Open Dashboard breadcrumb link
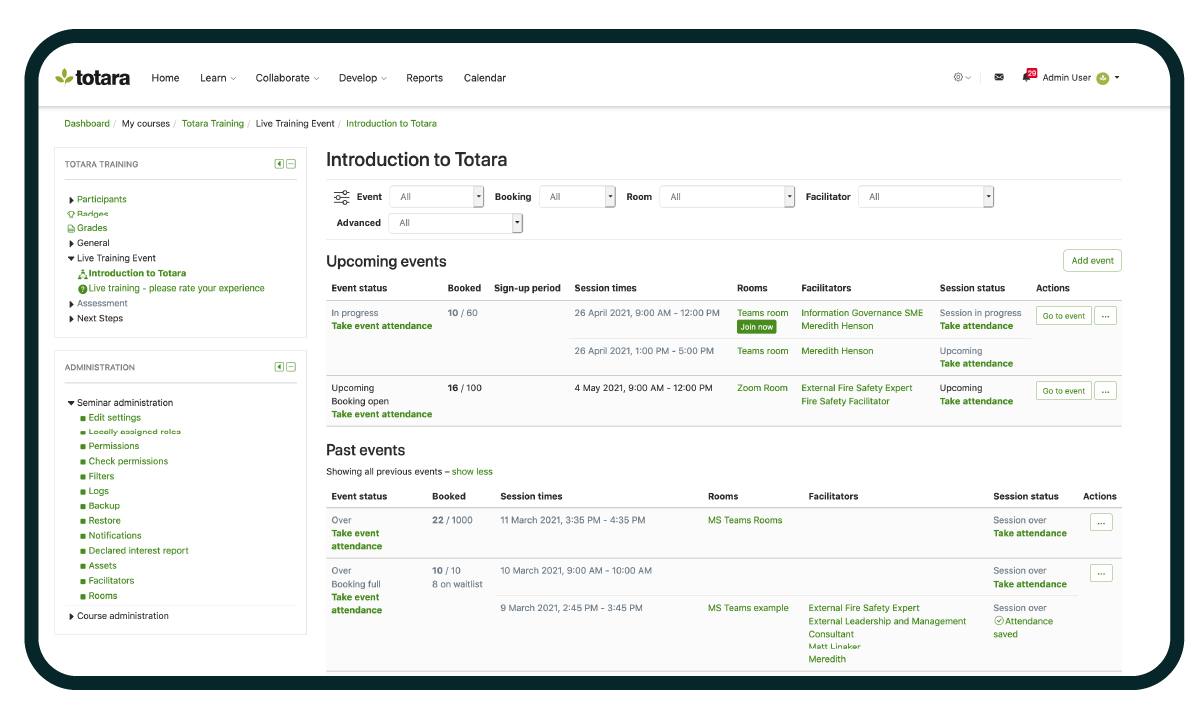Viewport: 1201px width, 719px height. click(87, 124)
